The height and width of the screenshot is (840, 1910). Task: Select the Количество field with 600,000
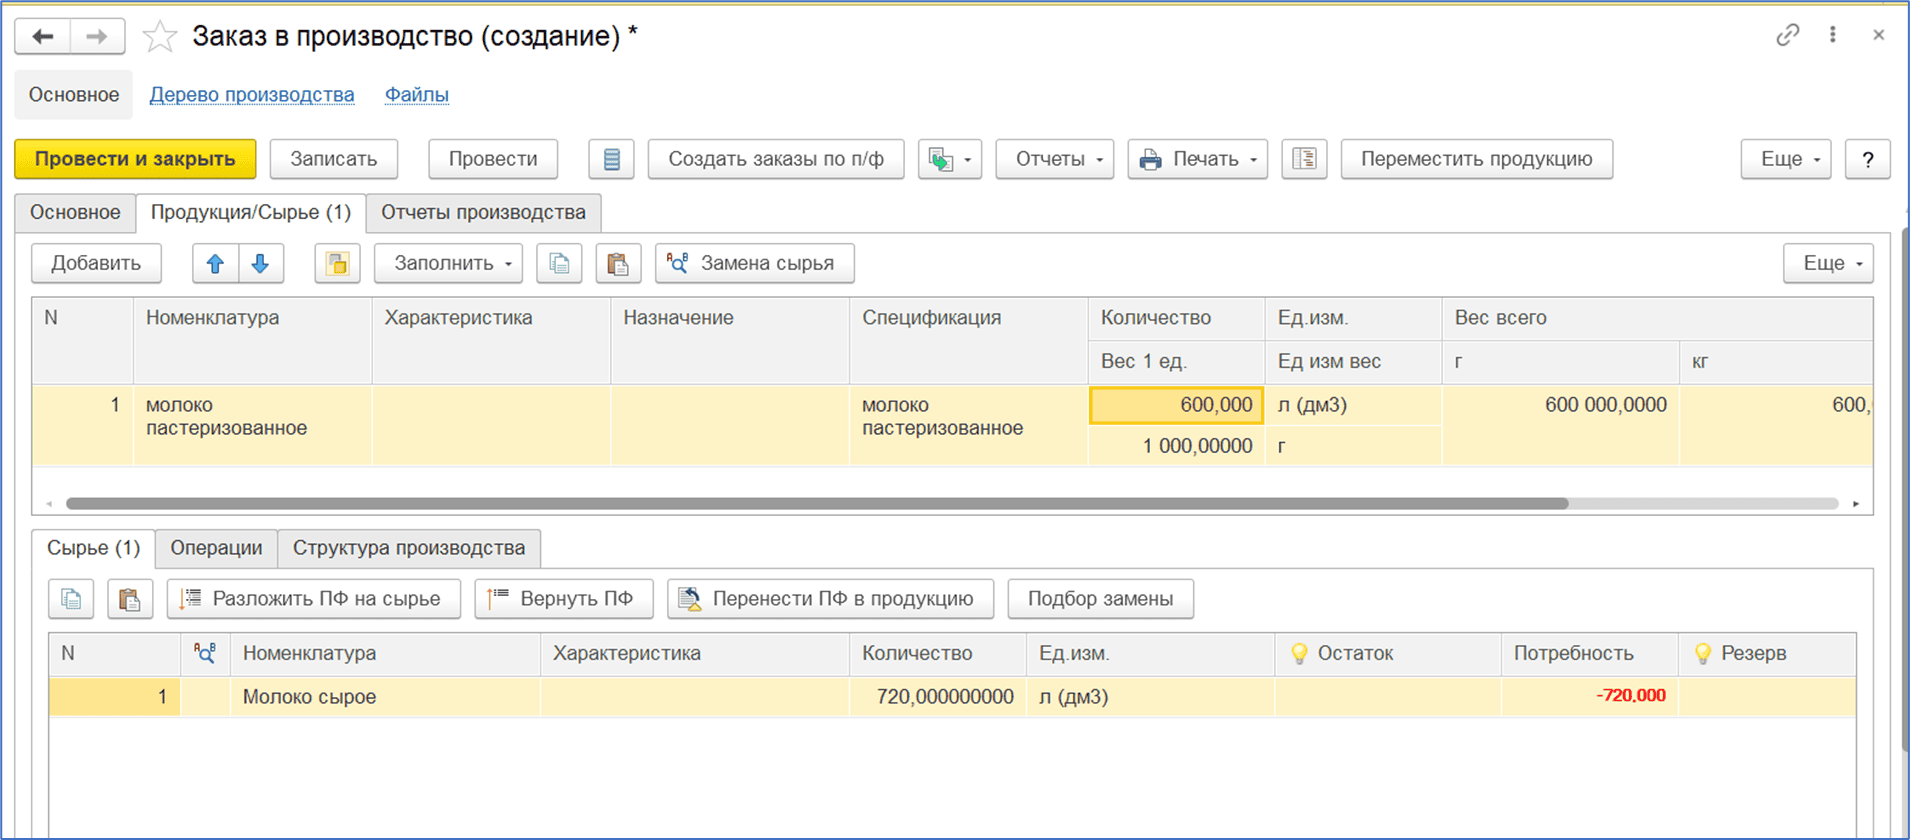click(x=1176, y=405)
